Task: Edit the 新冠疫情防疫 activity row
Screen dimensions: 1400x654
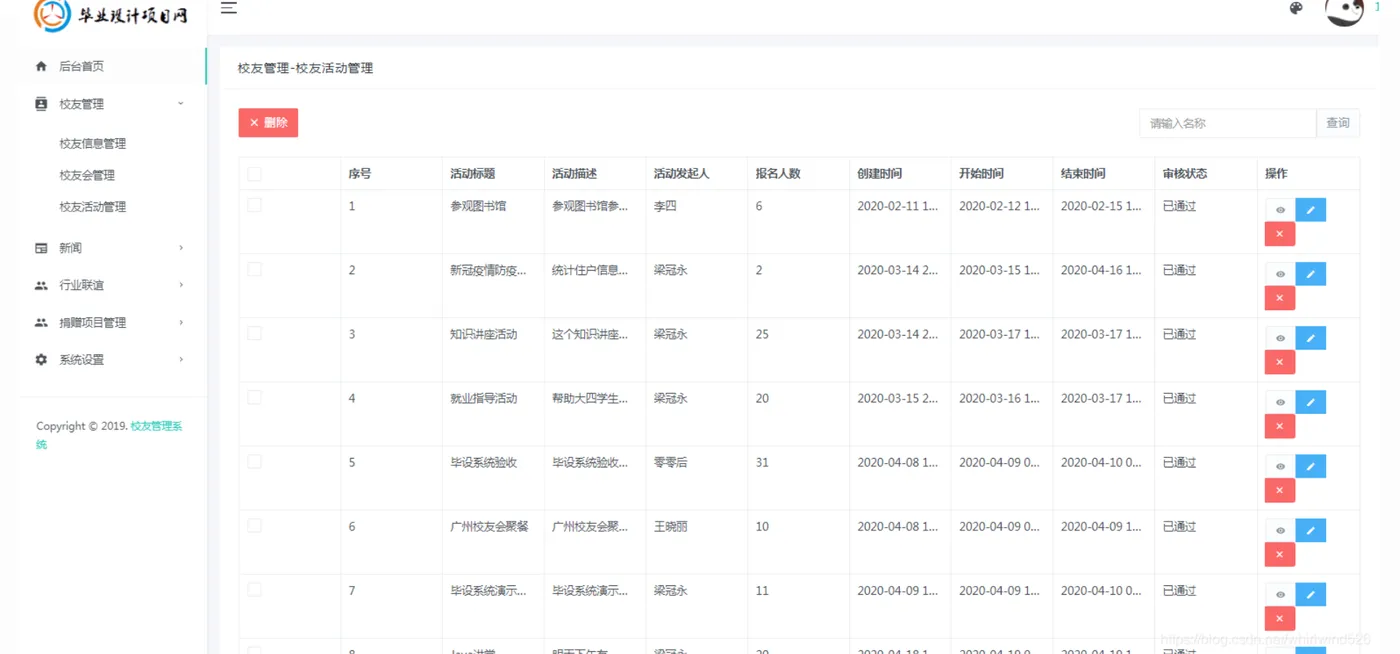Action: [x=1311, y=274]
